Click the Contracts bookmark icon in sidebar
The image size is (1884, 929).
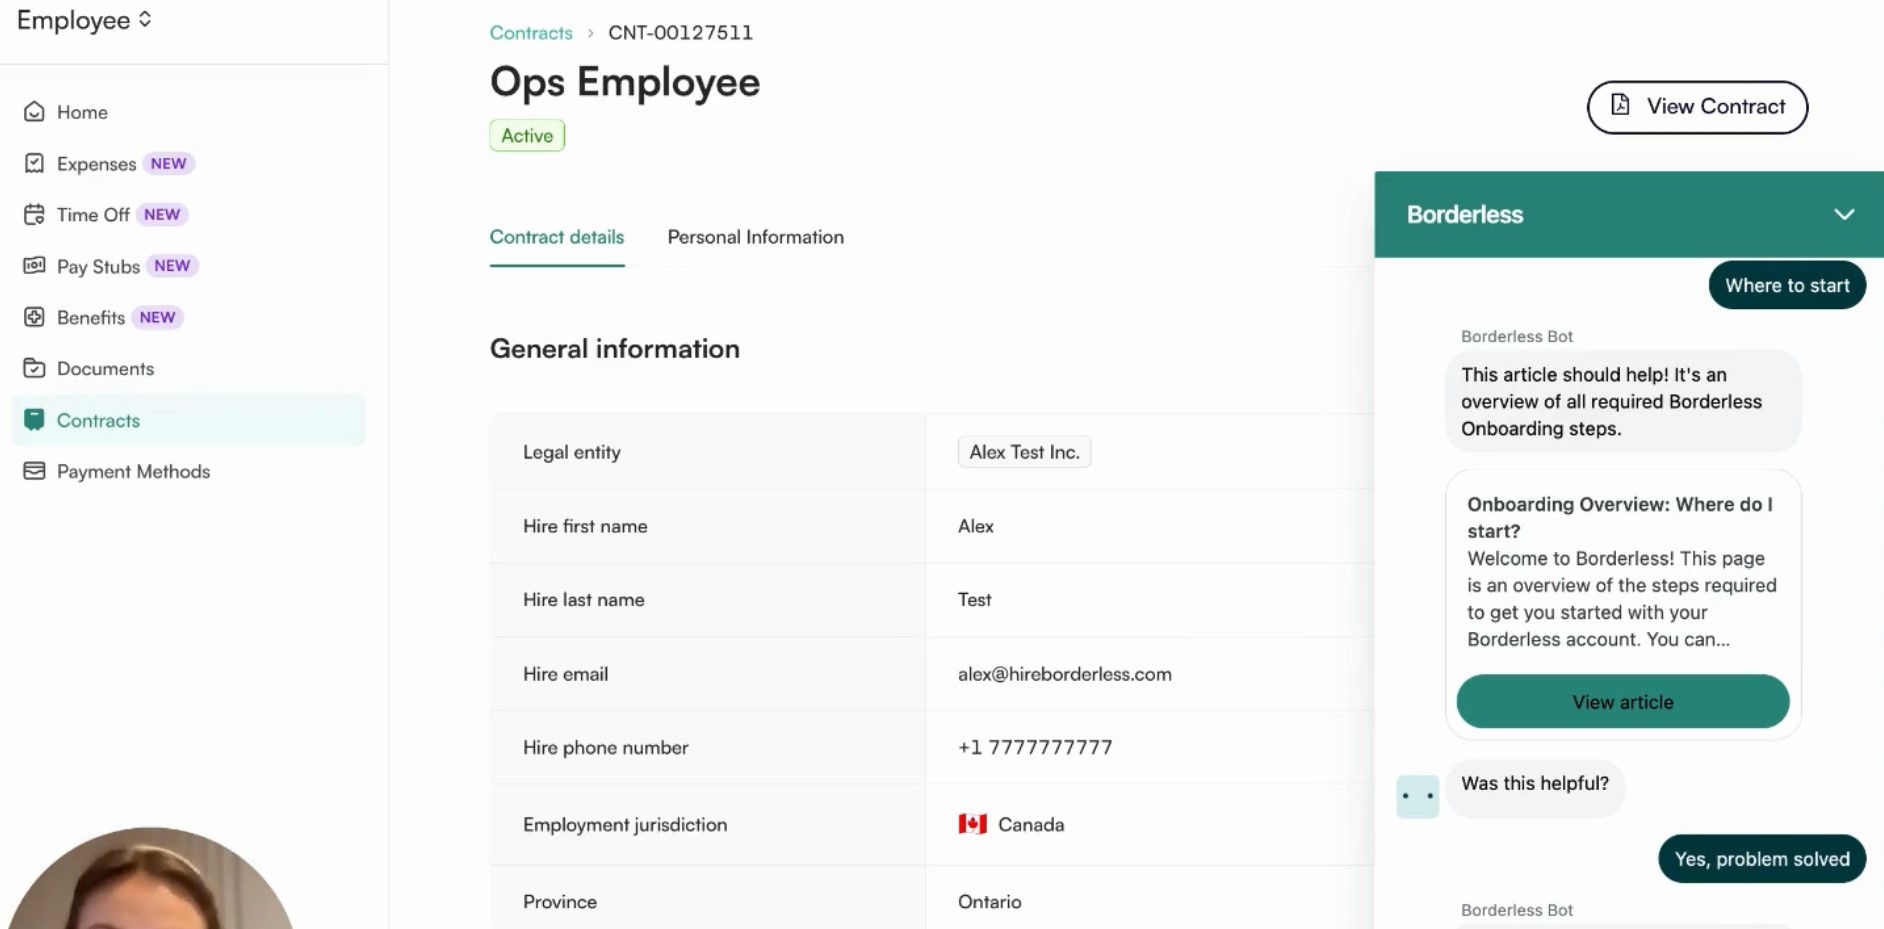pos(35,419)
